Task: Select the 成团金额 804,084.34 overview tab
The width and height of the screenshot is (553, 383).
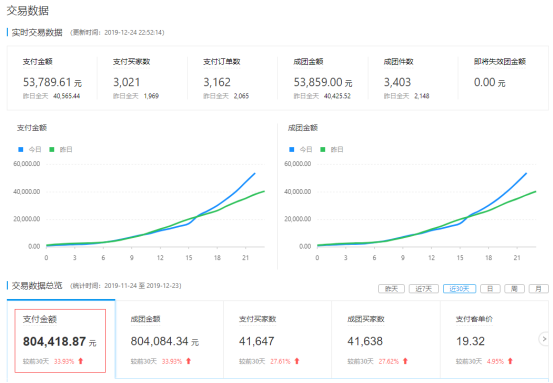Action: (170, 340)
